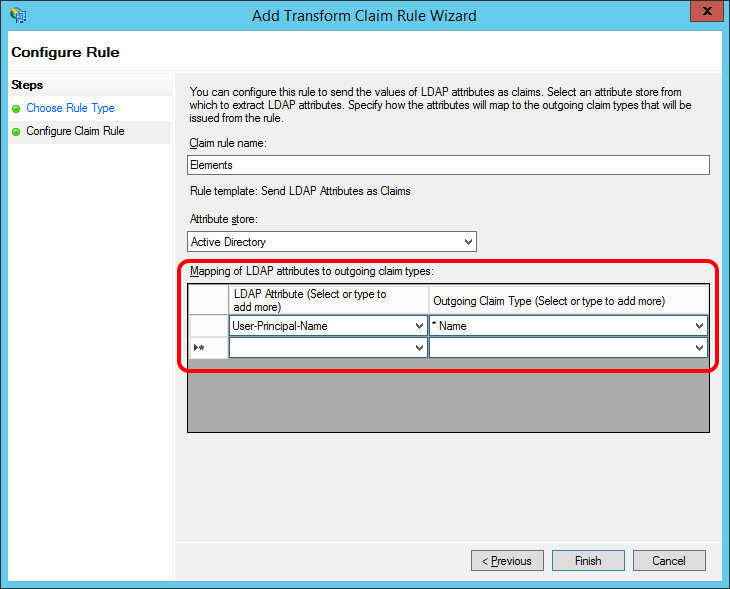730x589 pixels.
Task: Click the Mapping of LDAP attributes label
Action: tap(311, 271)
